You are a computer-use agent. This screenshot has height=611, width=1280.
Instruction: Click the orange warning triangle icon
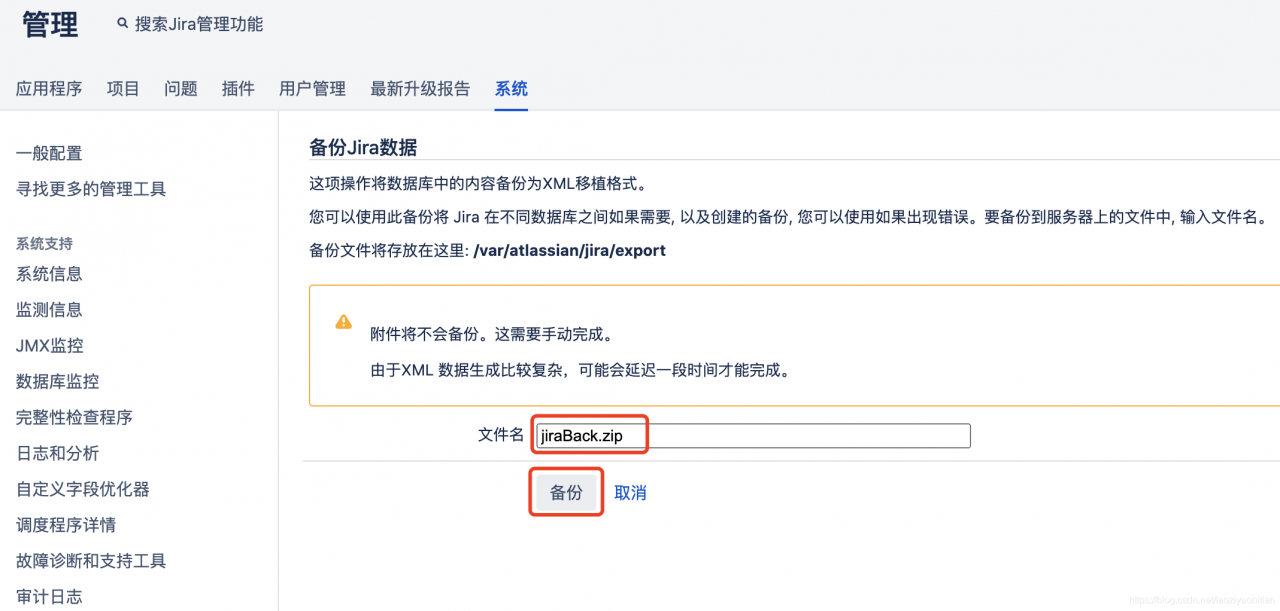(x=343, y=322)
